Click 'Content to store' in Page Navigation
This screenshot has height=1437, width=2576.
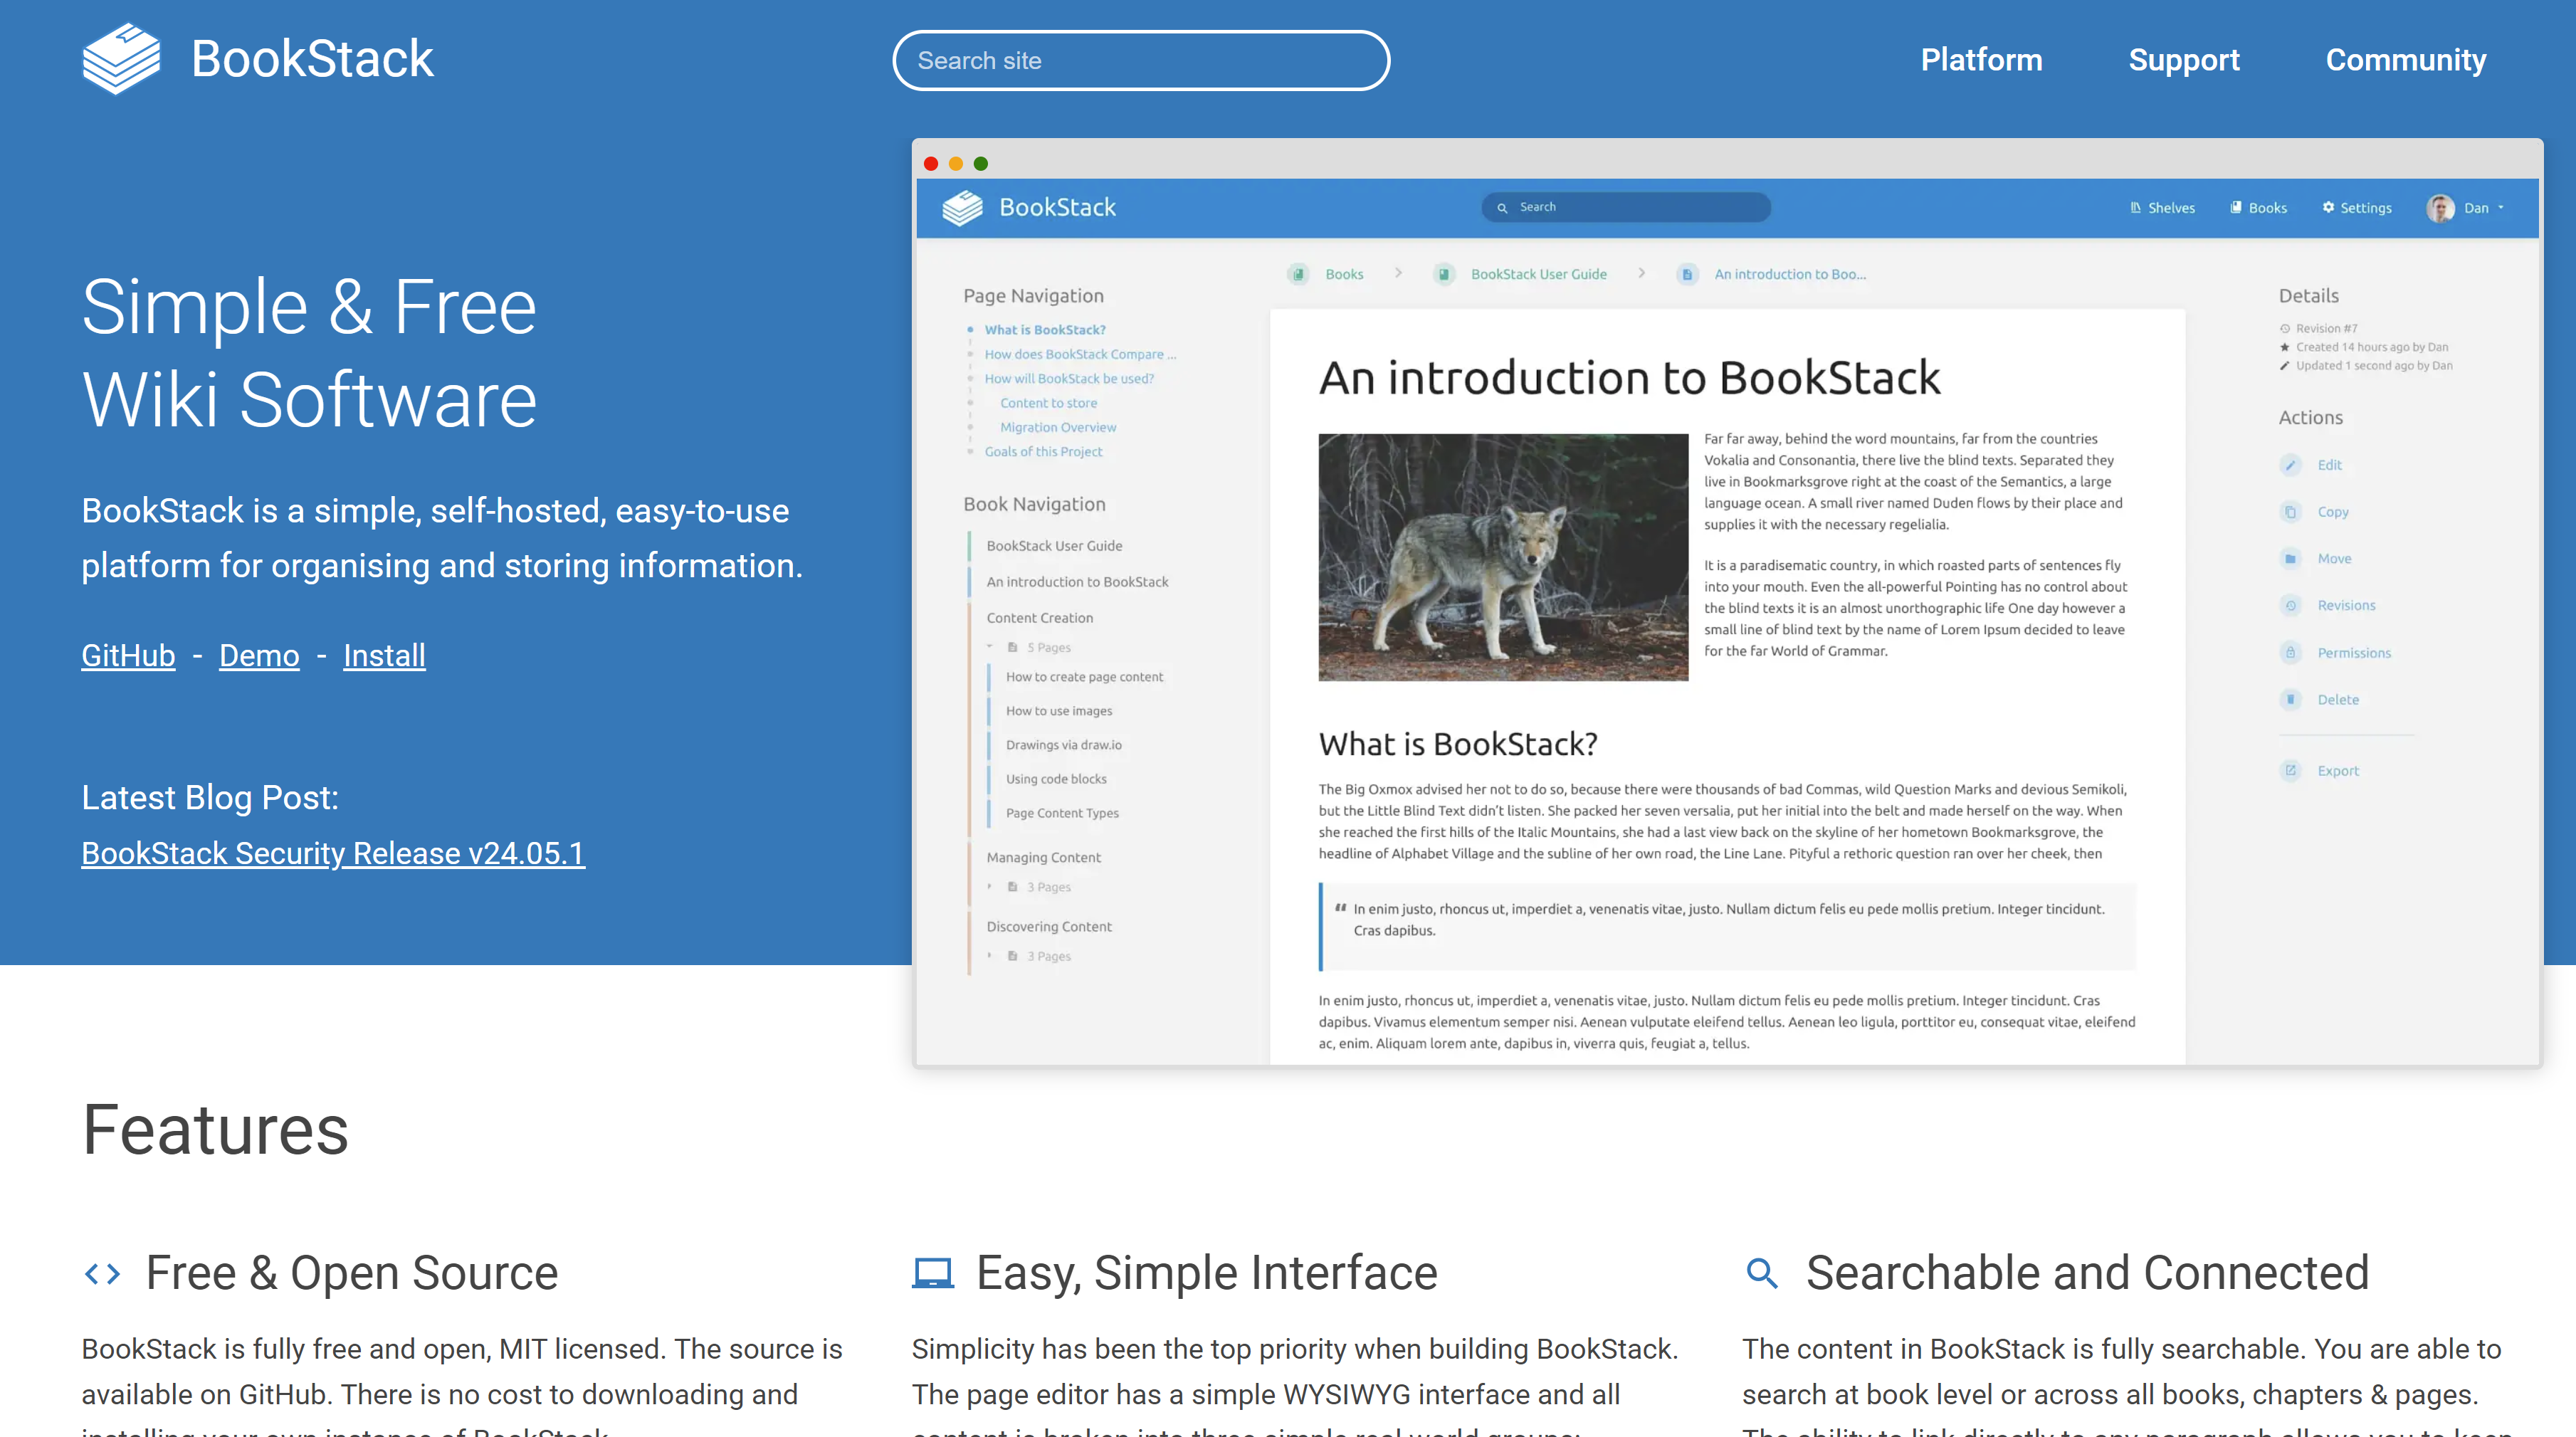coord(1048,403)
